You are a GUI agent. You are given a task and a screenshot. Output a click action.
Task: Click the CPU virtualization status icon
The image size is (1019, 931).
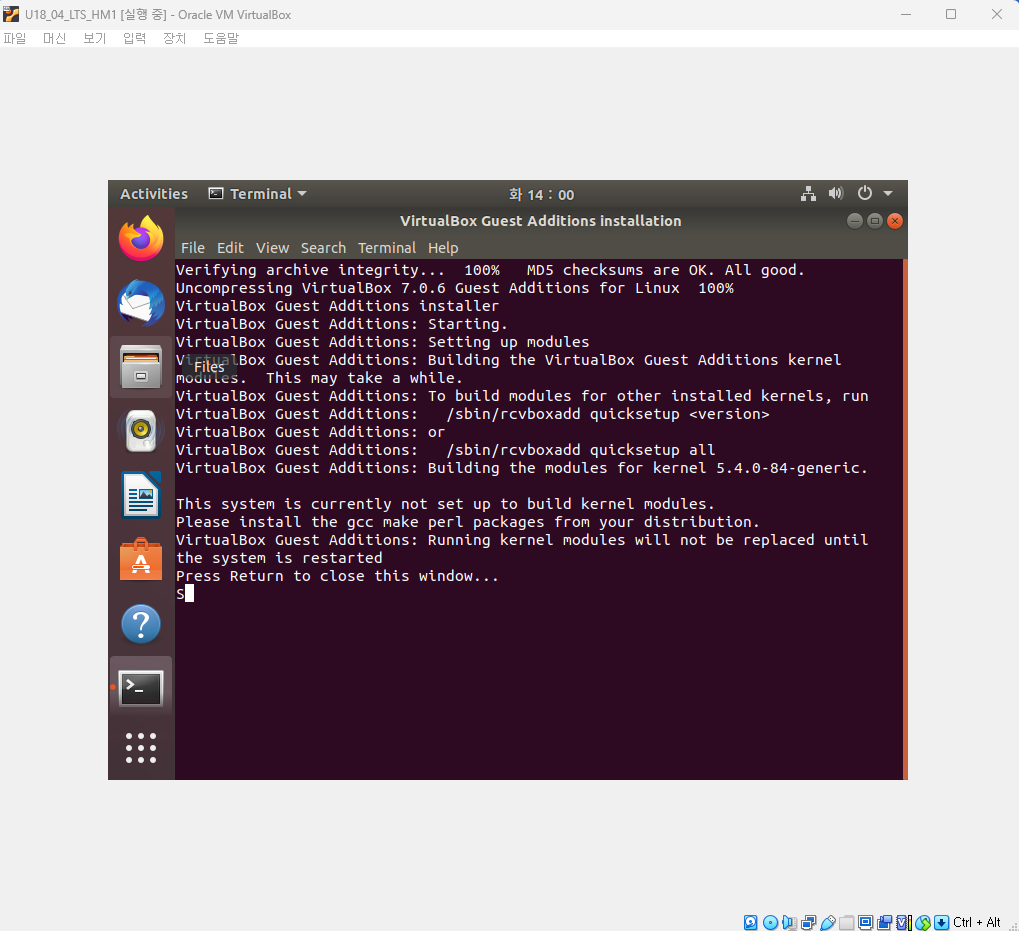coord(904,922)
